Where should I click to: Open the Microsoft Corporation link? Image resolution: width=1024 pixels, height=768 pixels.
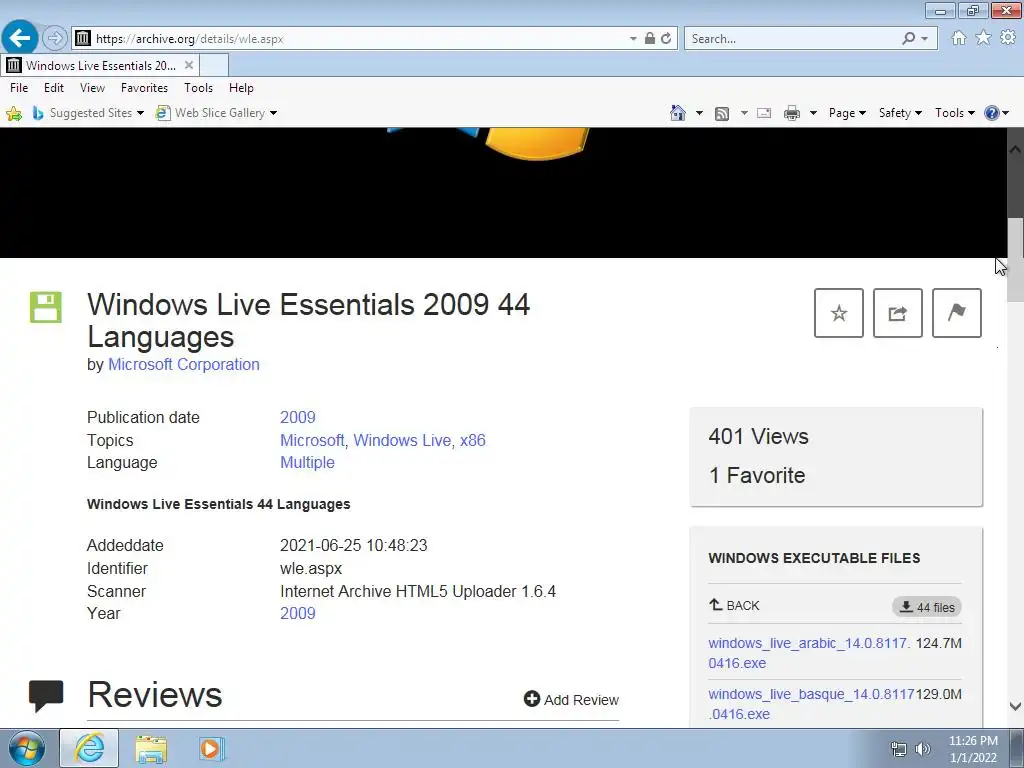point(184,364)
